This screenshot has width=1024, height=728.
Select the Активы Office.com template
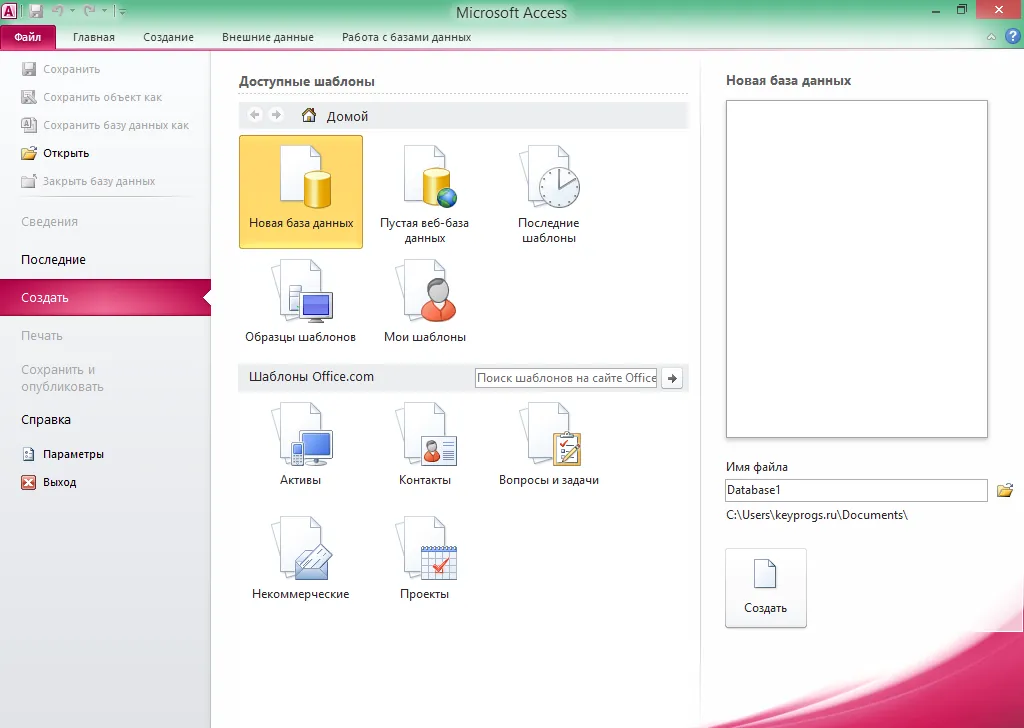(x=300, y=444)
